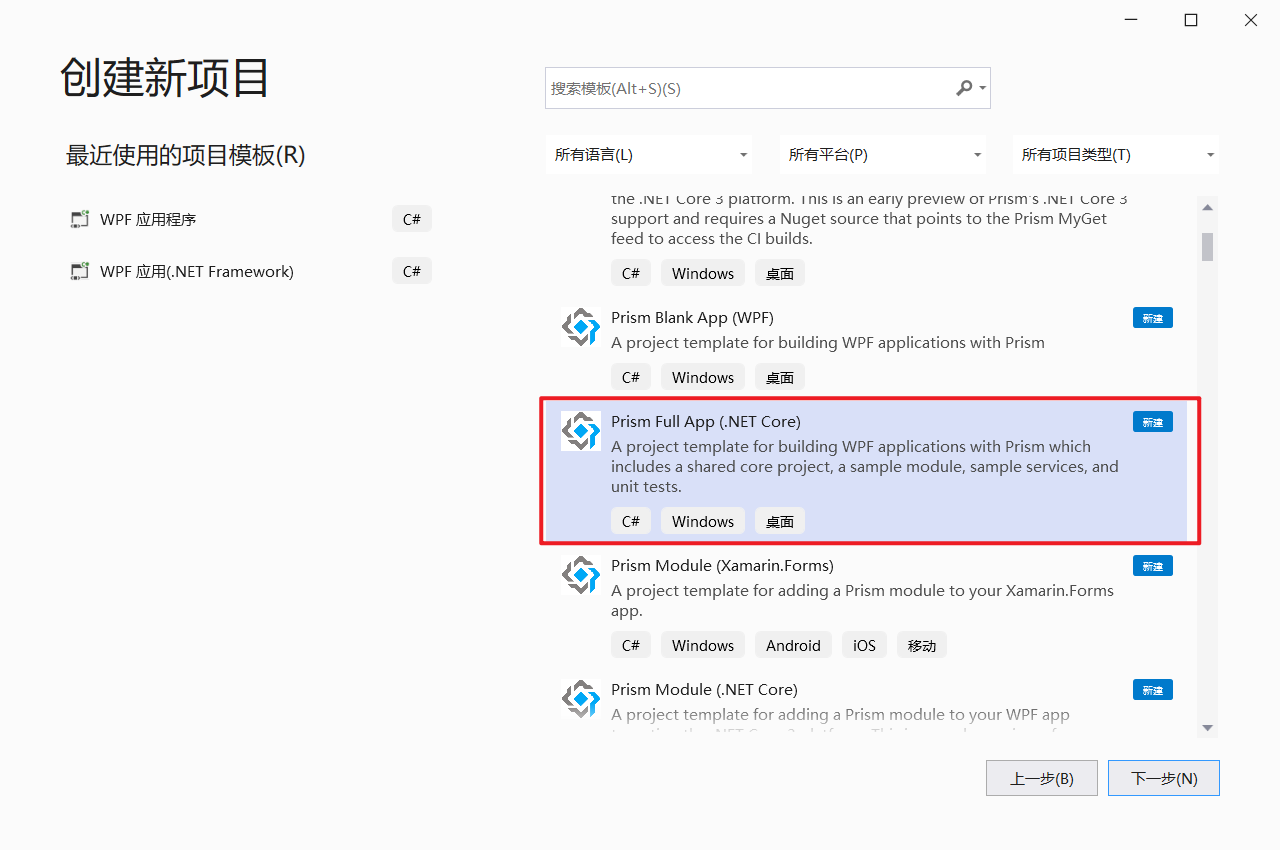This screenshot has height=850, width=1280.
Task: Open the 所有项目类型 project type dropdown
Action: click(1116, 155)
